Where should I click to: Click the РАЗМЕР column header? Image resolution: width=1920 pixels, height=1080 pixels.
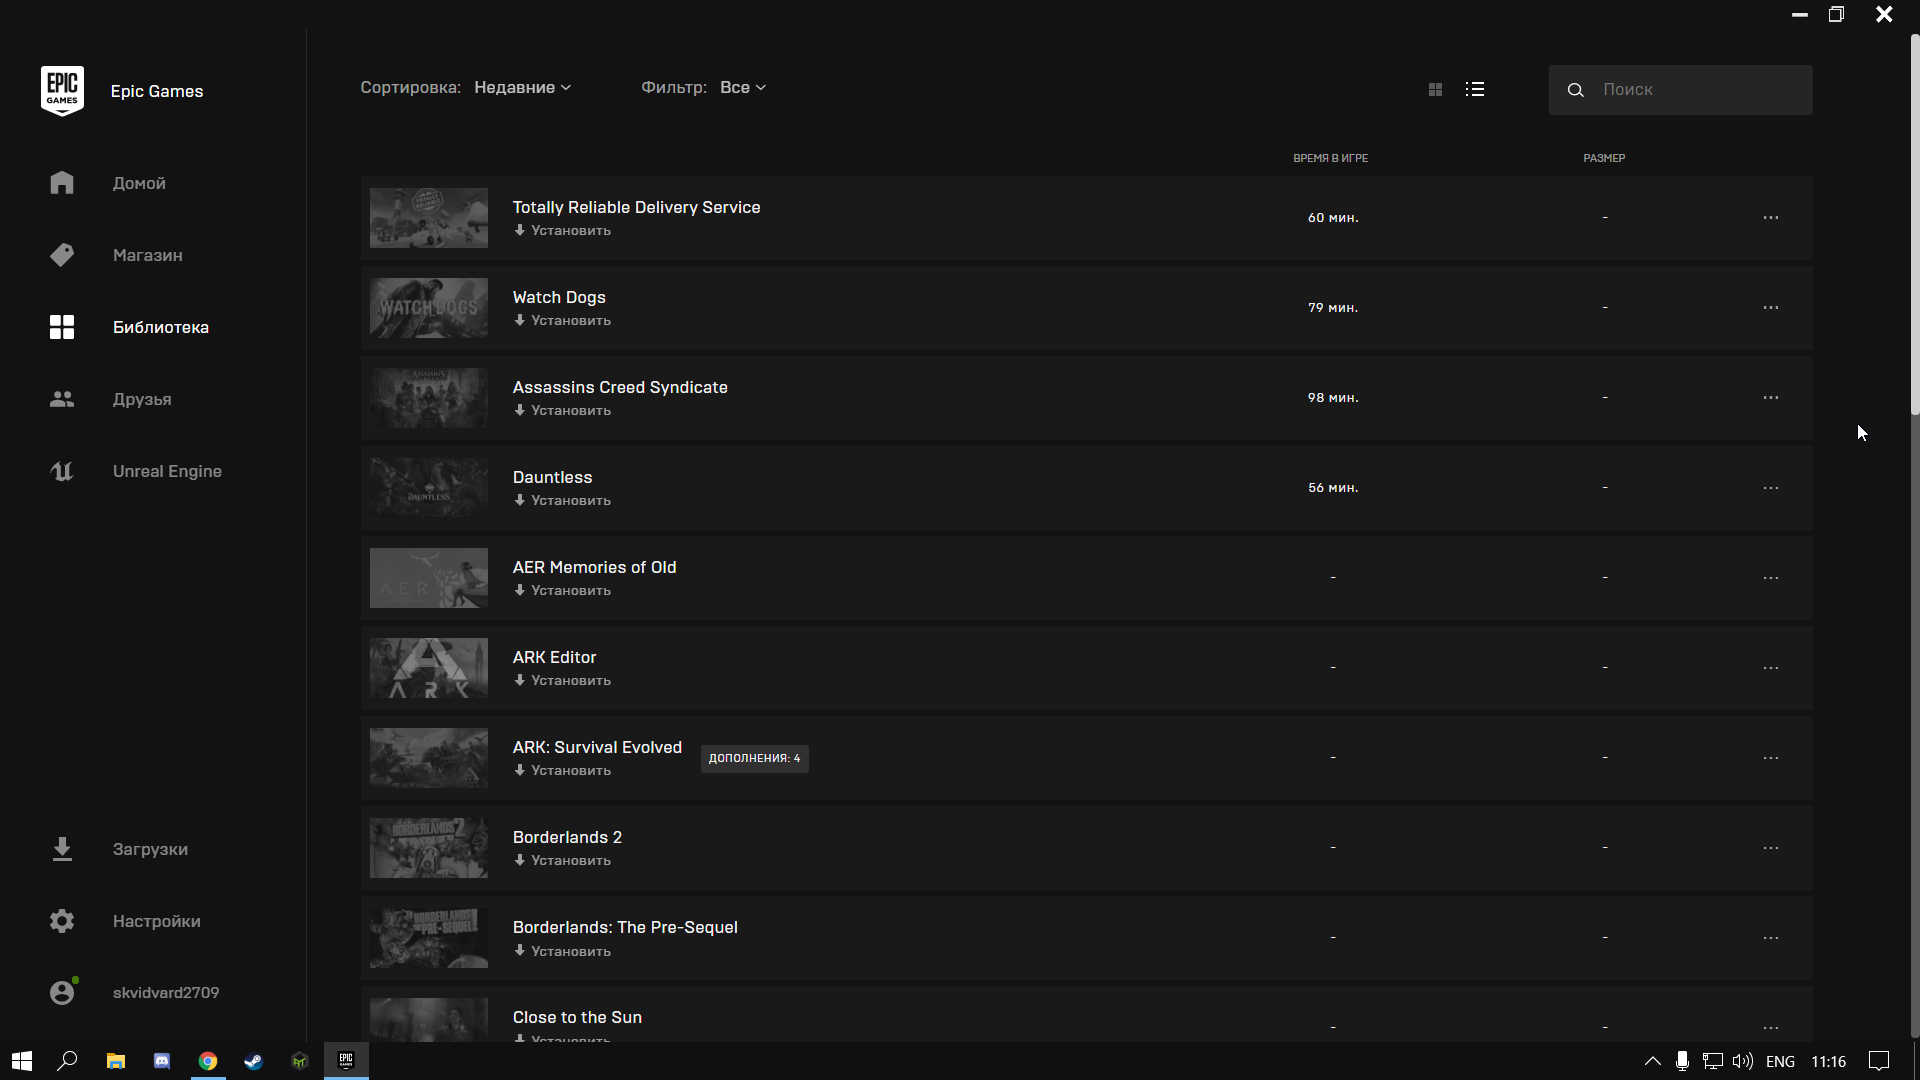1604,158
